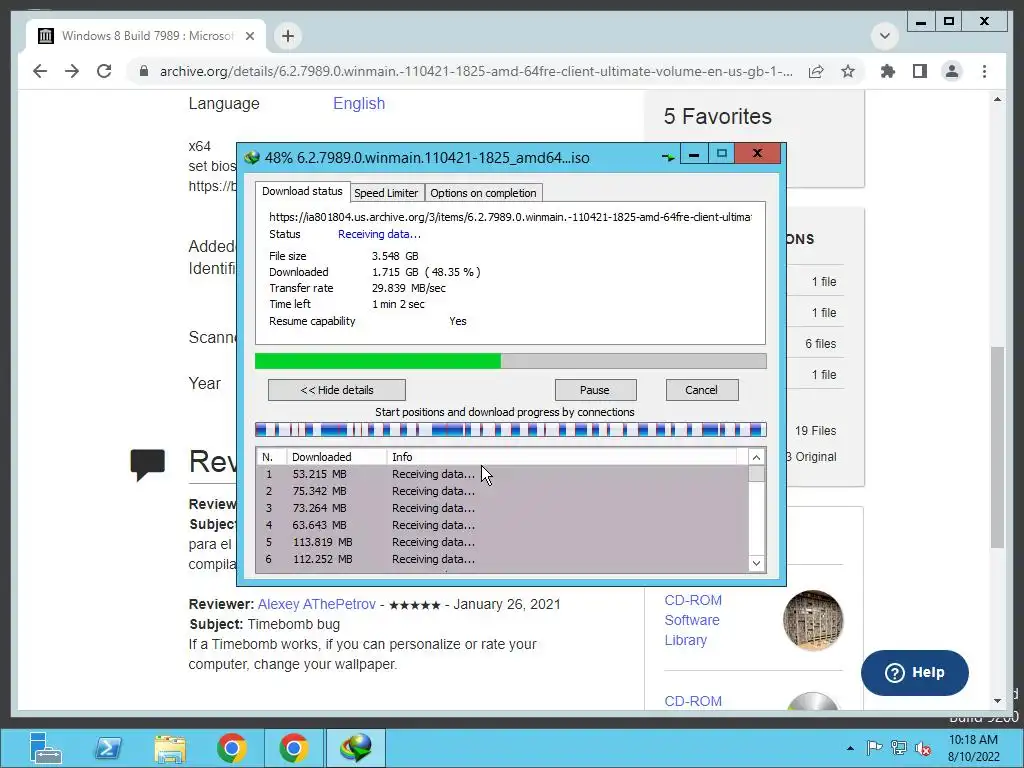The width and height of the screenshot is (1024, 768).
Task: Open the Help button
Action: (914, 673)
